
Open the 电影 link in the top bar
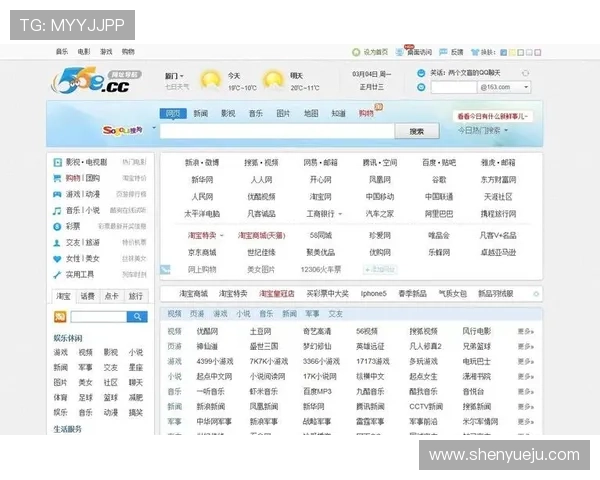84,52
